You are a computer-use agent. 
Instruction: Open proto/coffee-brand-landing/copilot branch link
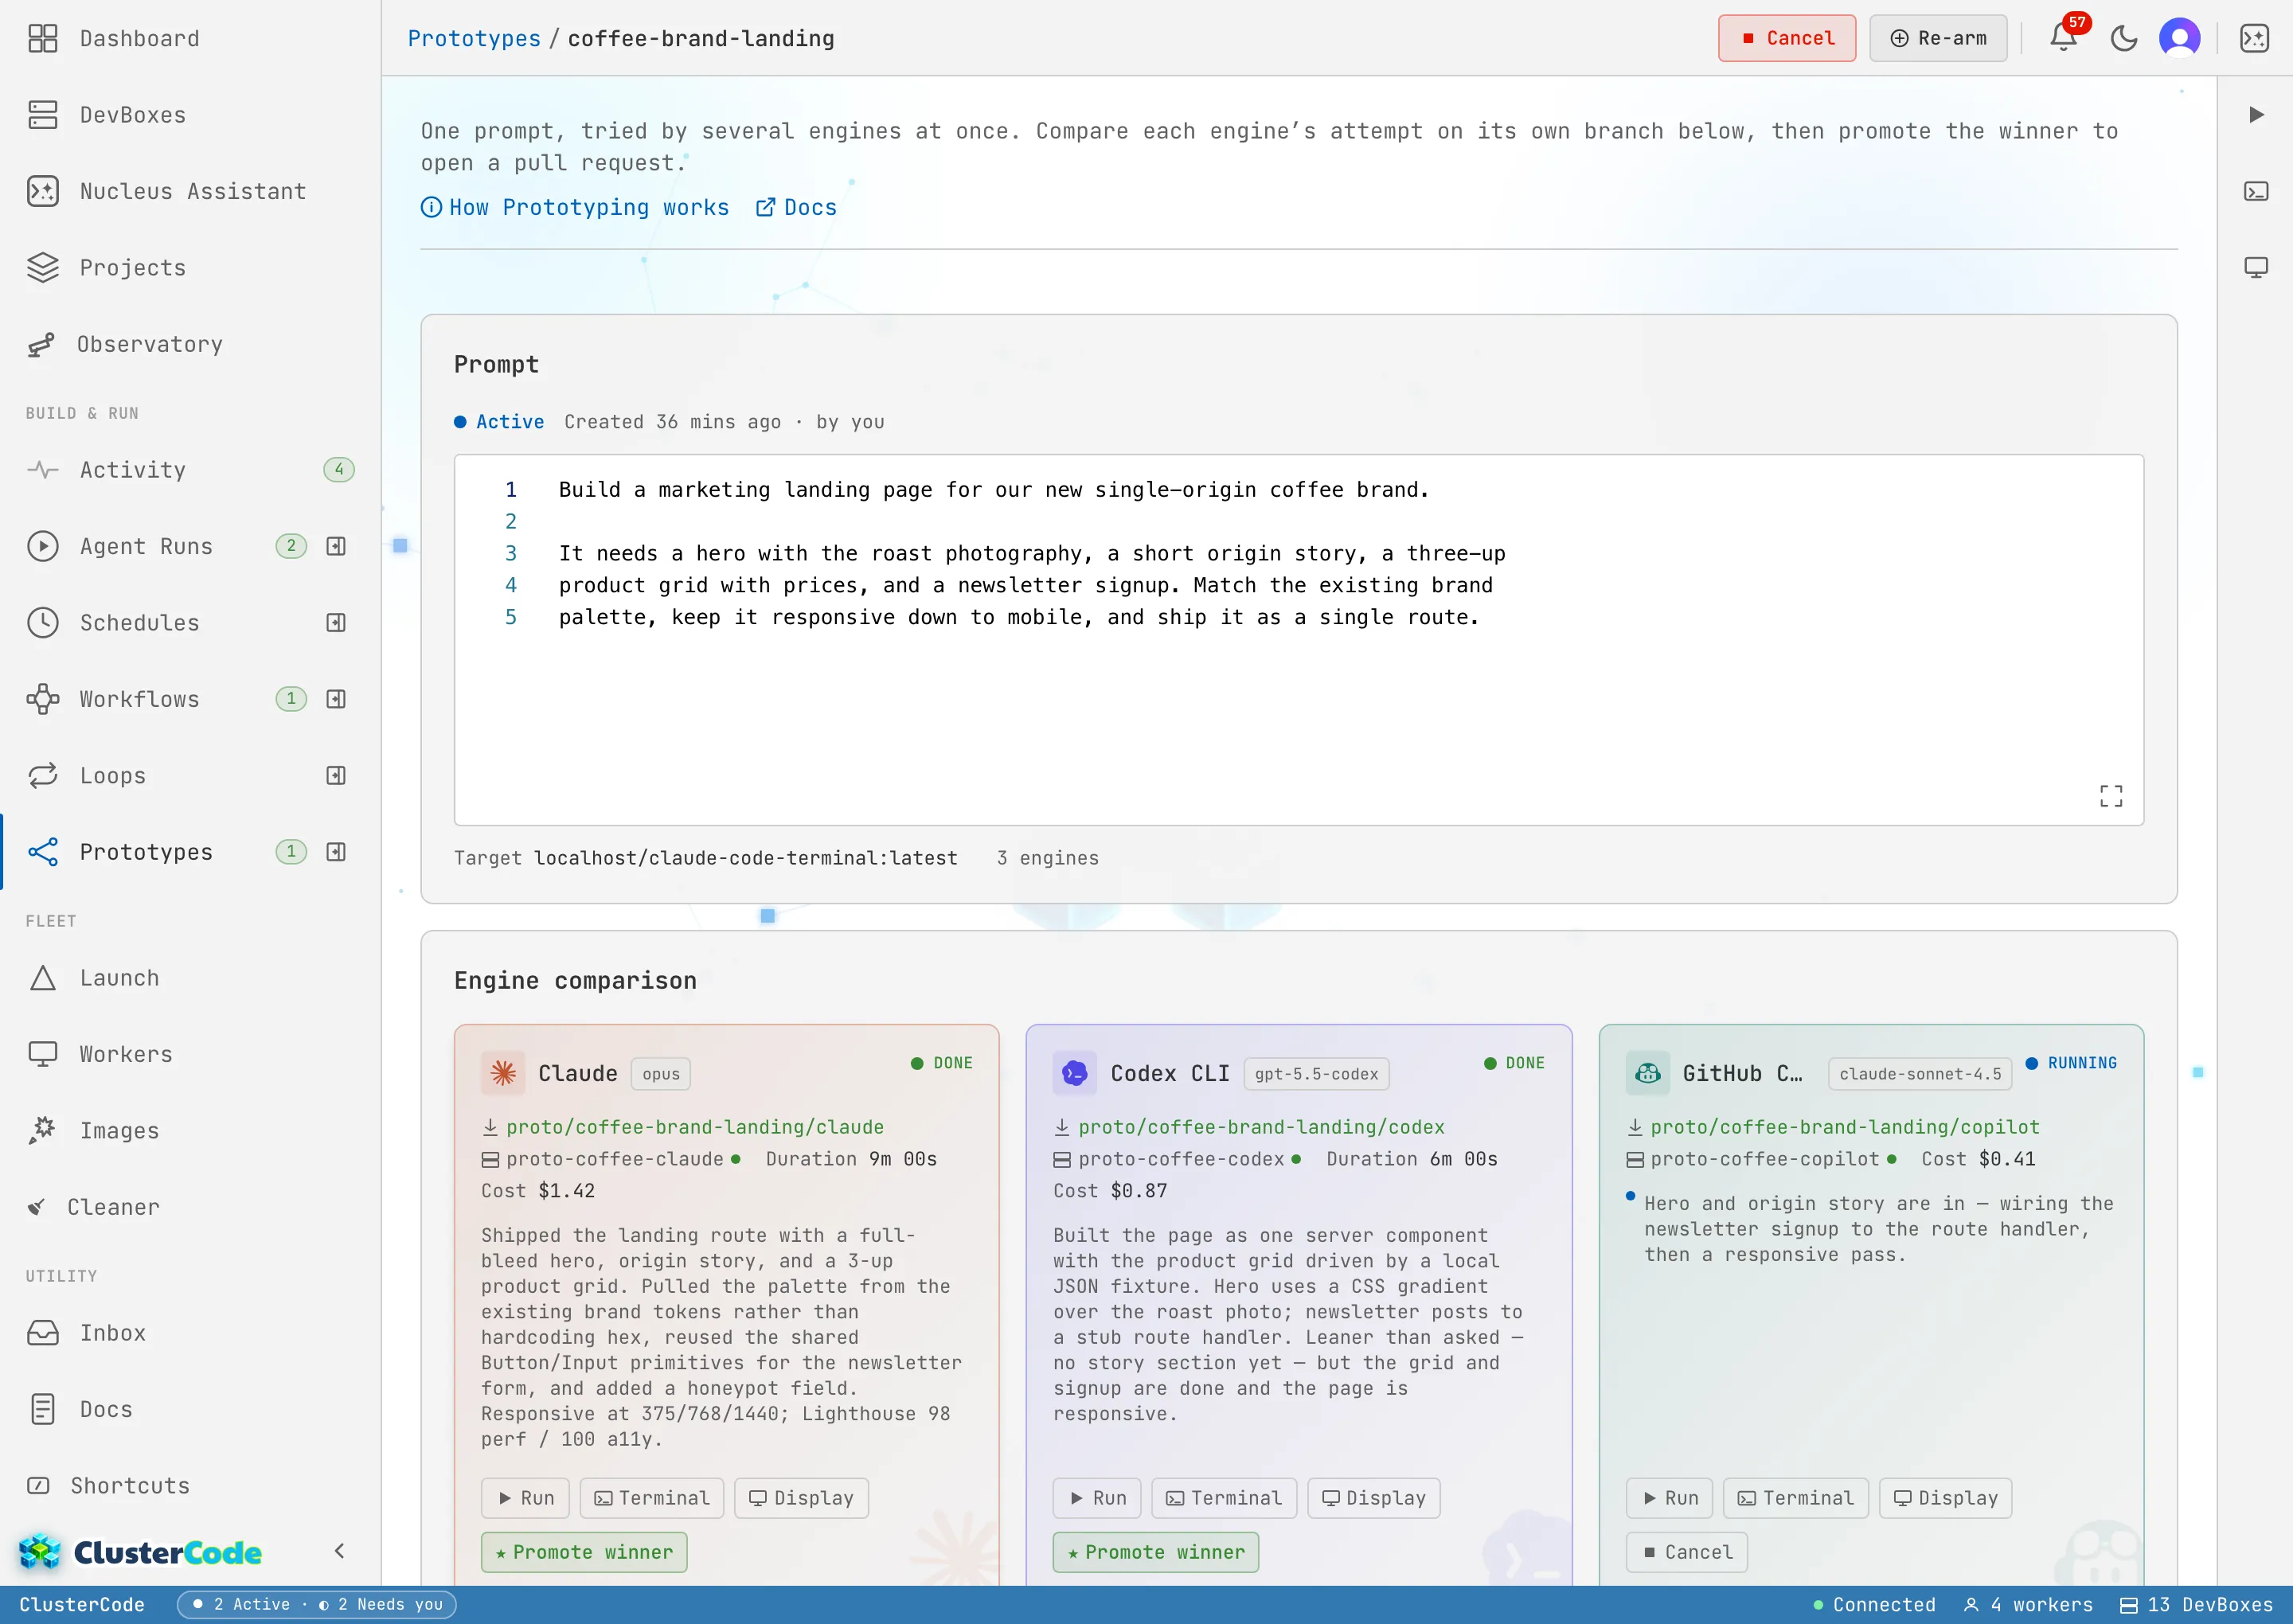point(1844,1127)
